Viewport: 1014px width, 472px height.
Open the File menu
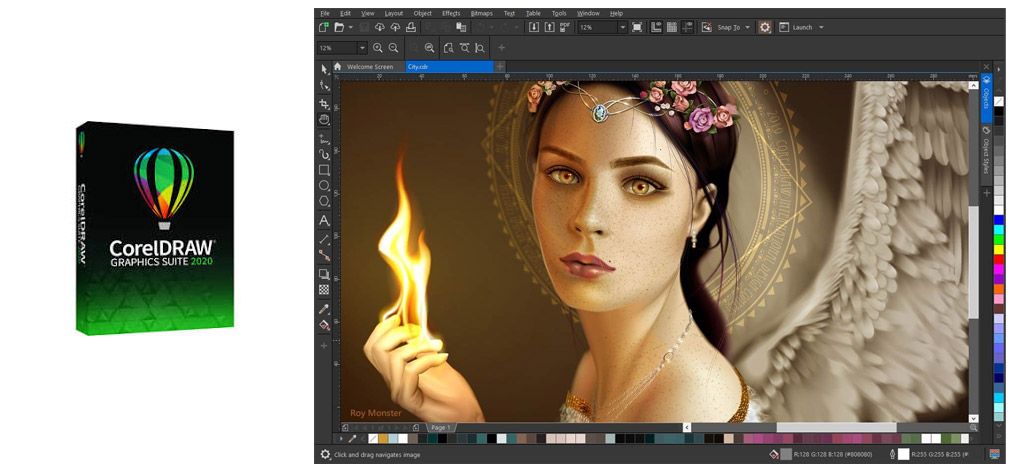pyautogui.click(x=325, y=13)
